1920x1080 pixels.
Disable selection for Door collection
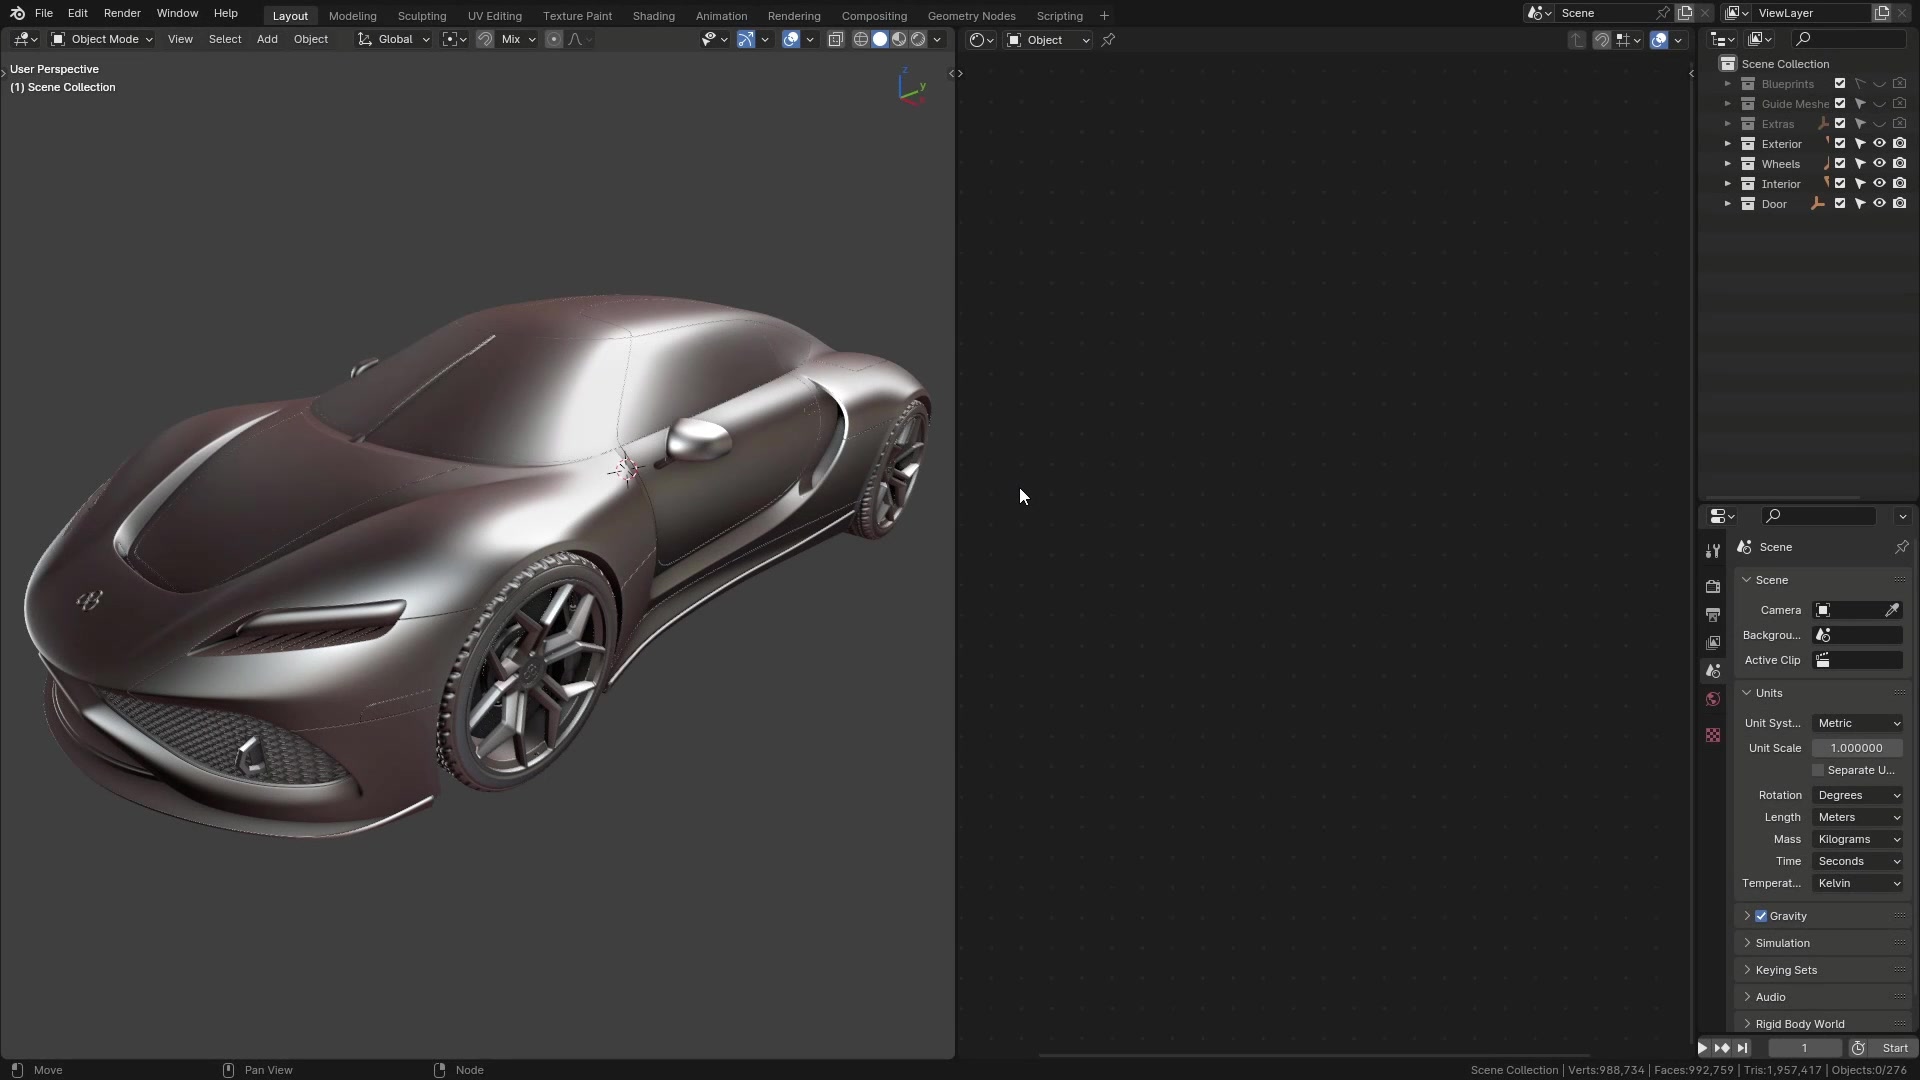[1860, 203]
